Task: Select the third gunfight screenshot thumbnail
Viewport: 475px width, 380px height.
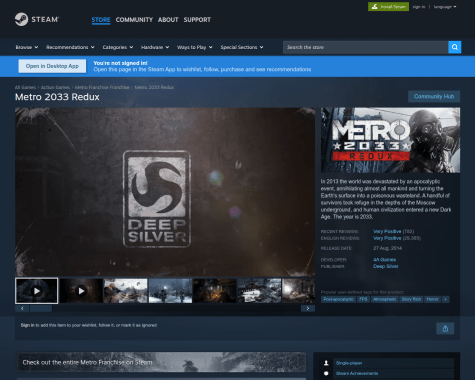Action: click(x=126, y=291)
